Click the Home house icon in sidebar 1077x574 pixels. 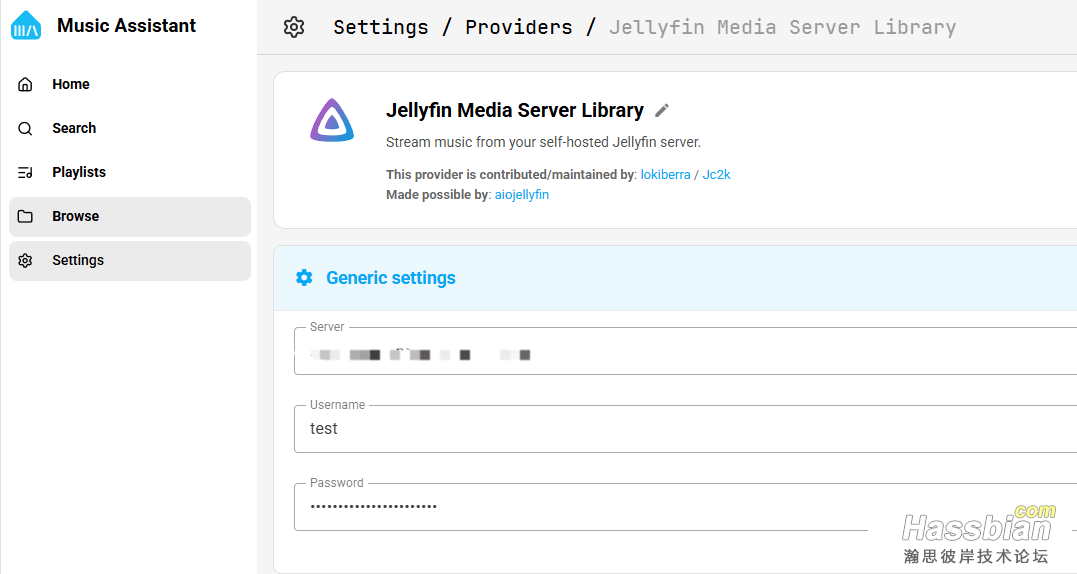(26, 85)
